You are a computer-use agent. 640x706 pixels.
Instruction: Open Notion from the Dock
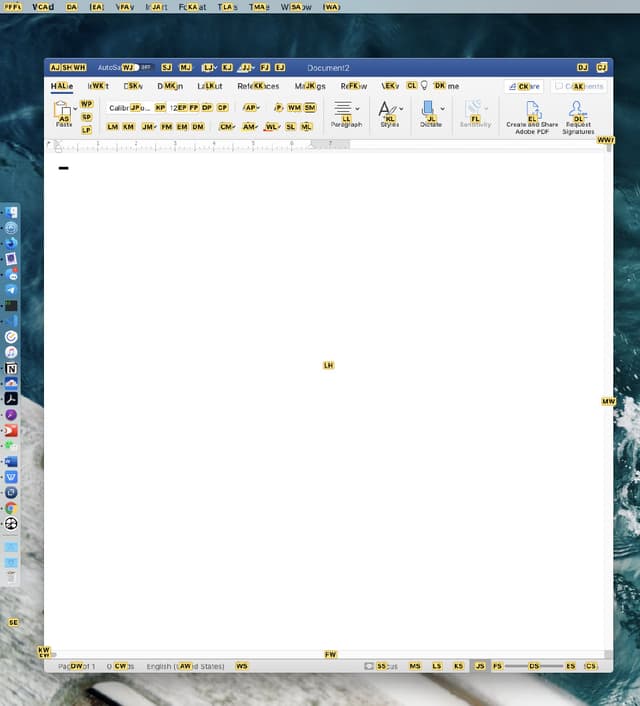11,368
